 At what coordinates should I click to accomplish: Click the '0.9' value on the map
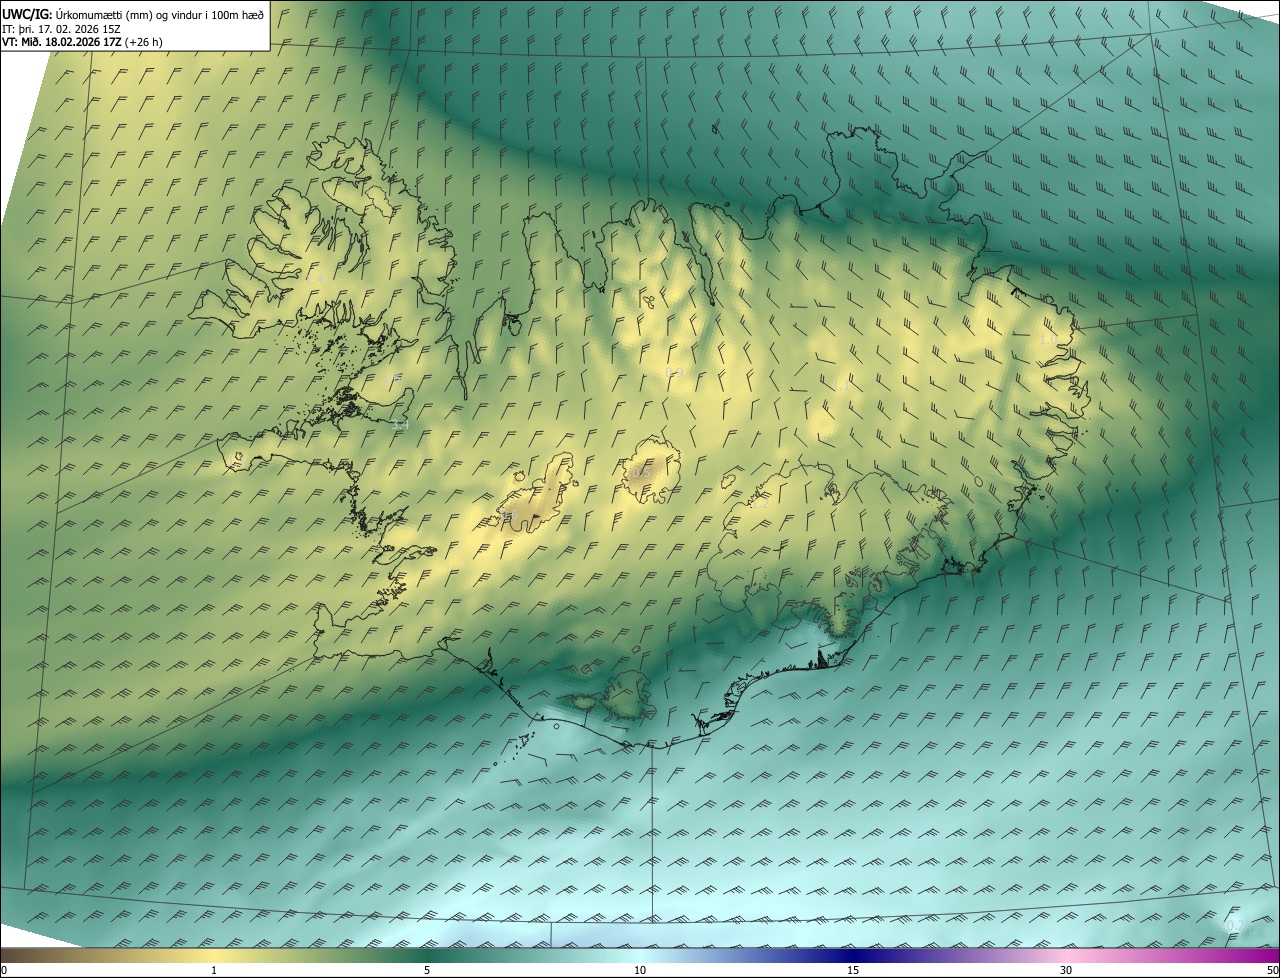coord(674,373)
